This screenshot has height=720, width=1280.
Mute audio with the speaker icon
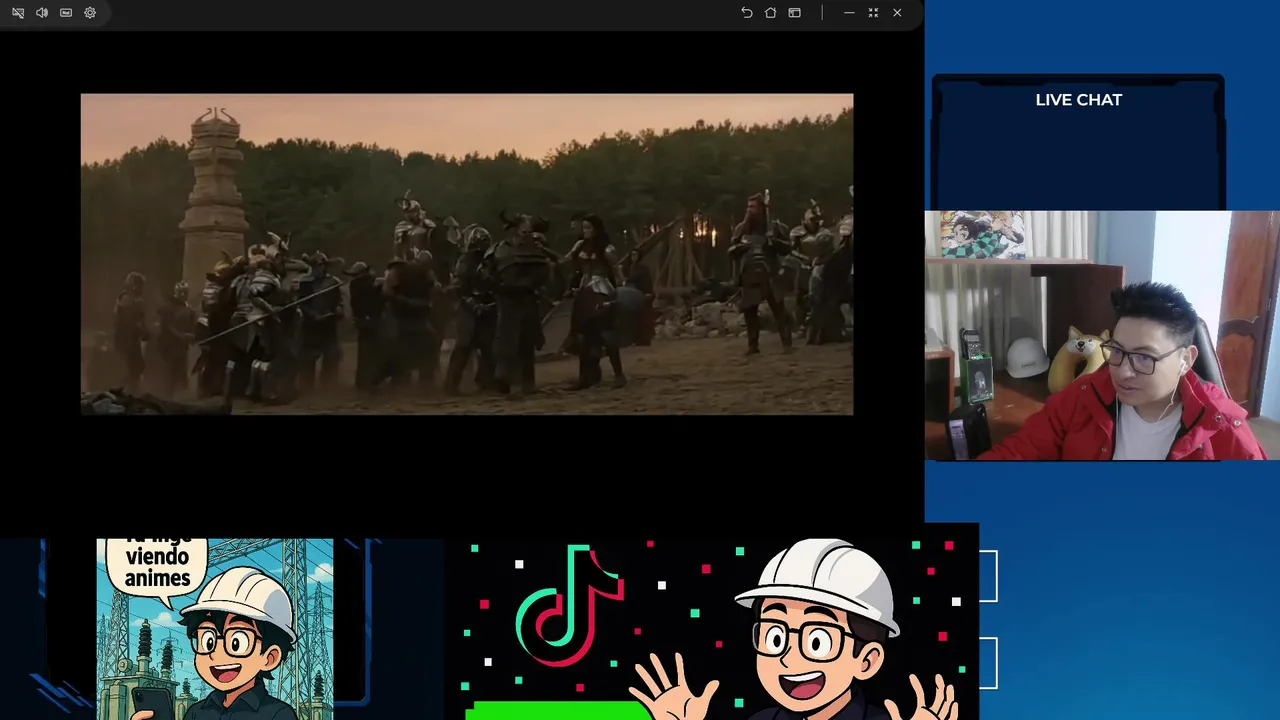pyautogui.click(x=42, y=13)
